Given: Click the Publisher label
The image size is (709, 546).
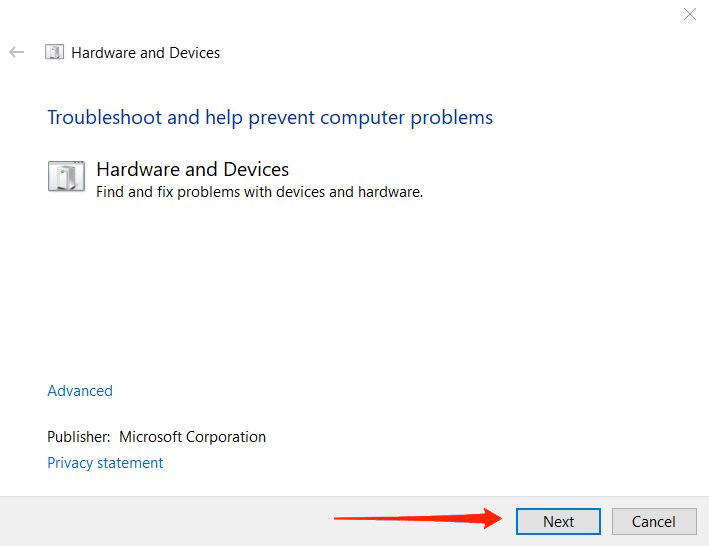Looking at the screenshot, I should click(x=79, y=437).
